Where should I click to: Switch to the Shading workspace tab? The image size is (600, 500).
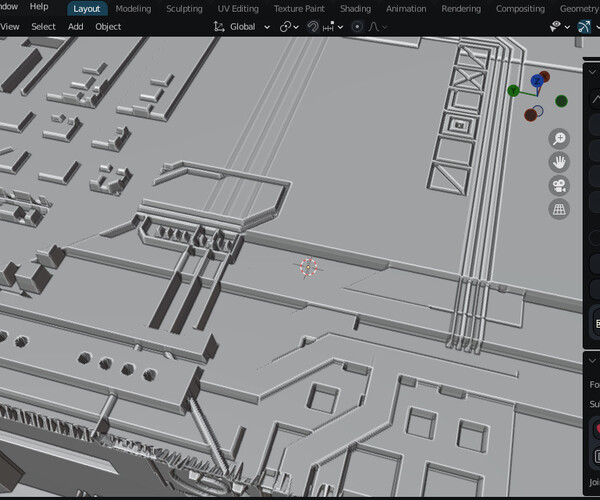[x=355, y=9]
